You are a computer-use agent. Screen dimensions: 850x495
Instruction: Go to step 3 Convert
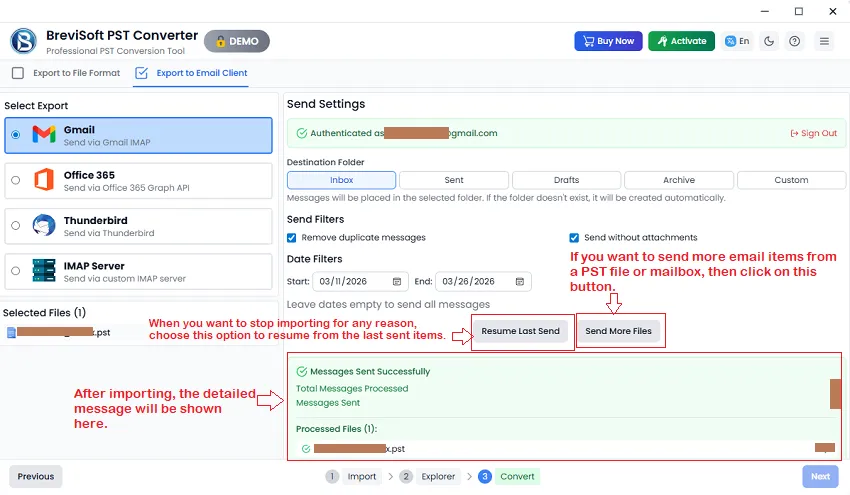508,477
